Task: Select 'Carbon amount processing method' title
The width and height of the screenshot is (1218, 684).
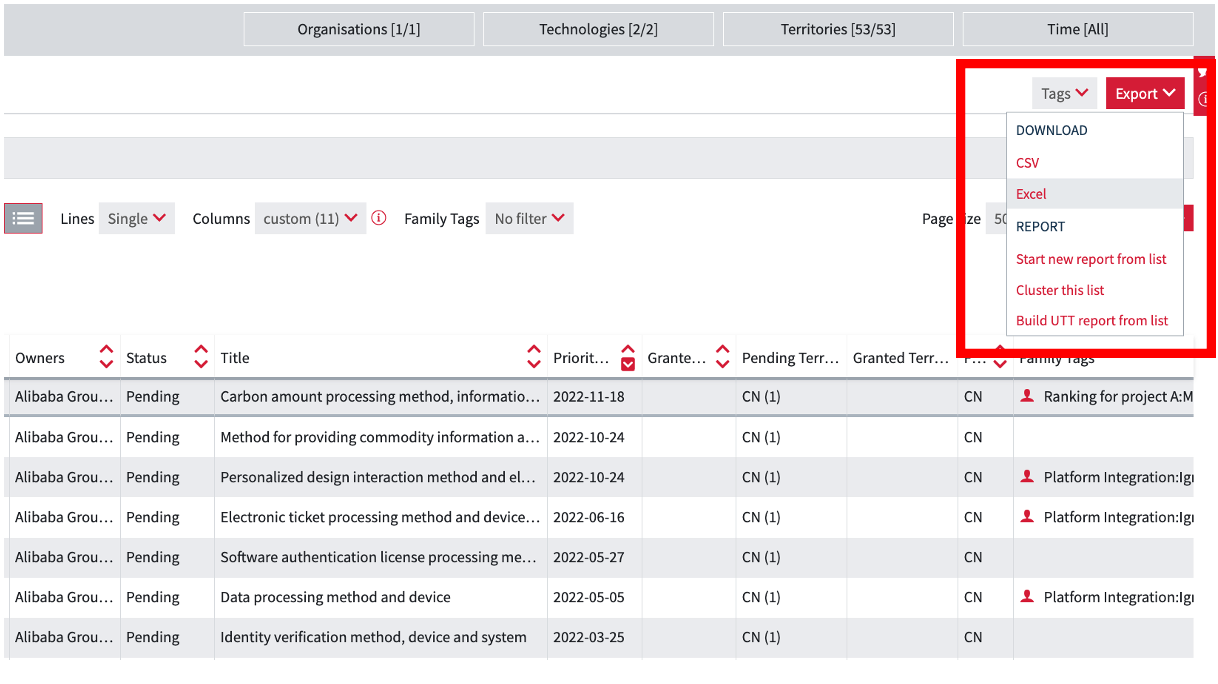Action: pos(380,397)
